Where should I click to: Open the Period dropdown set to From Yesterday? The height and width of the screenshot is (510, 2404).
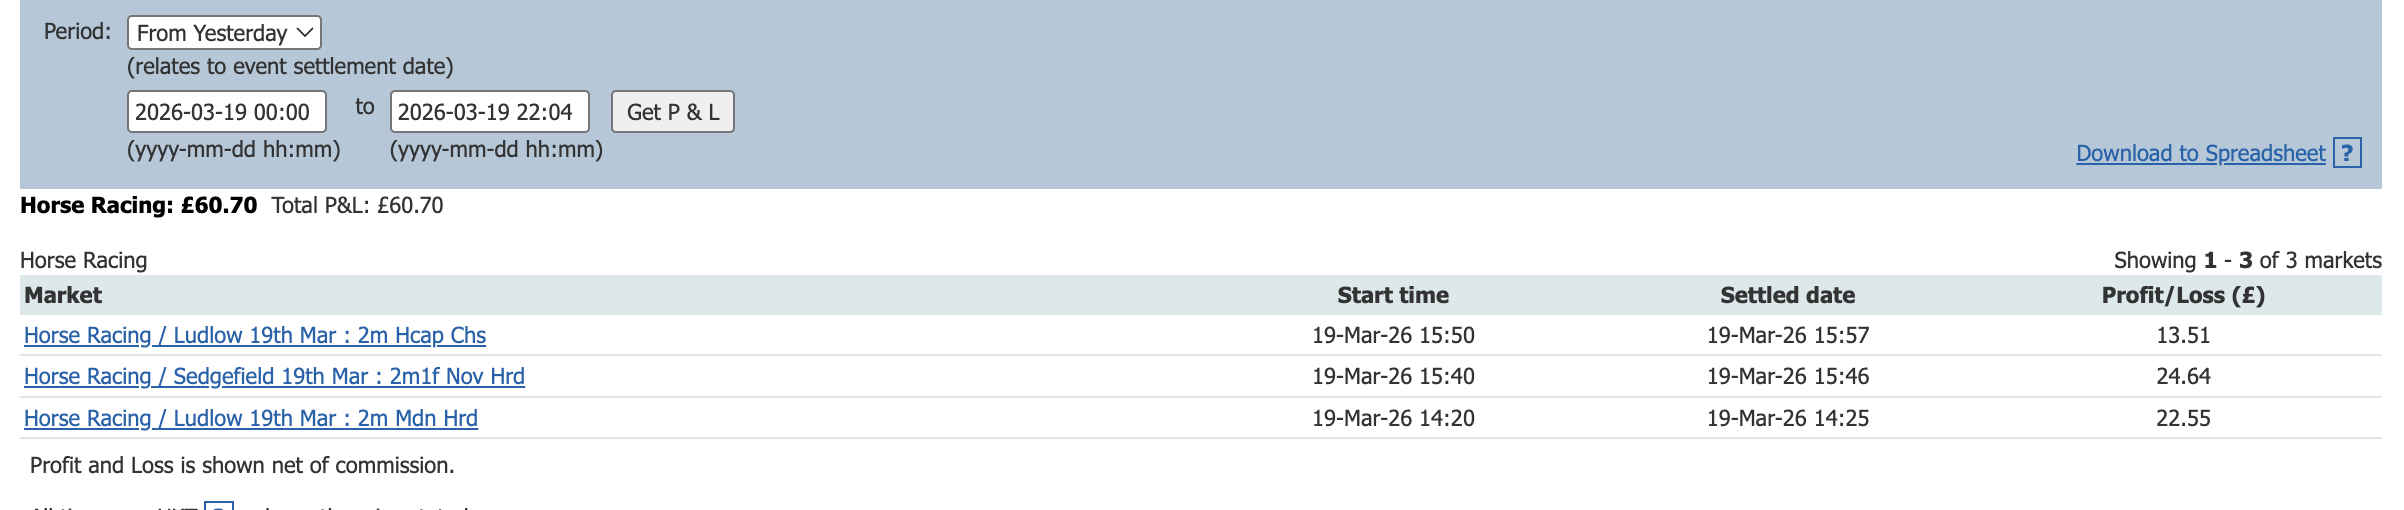(224, 33)
